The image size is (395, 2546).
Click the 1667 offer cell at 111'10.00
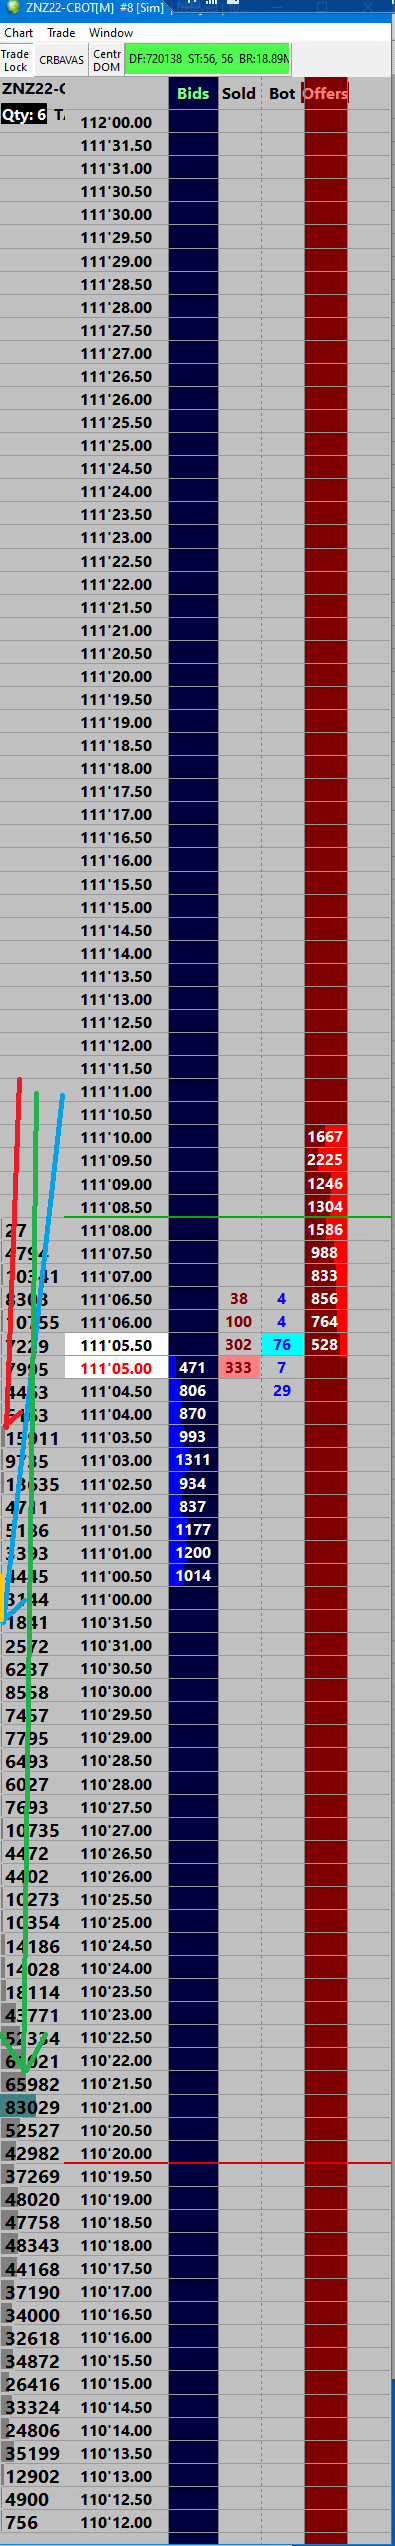325,1136
